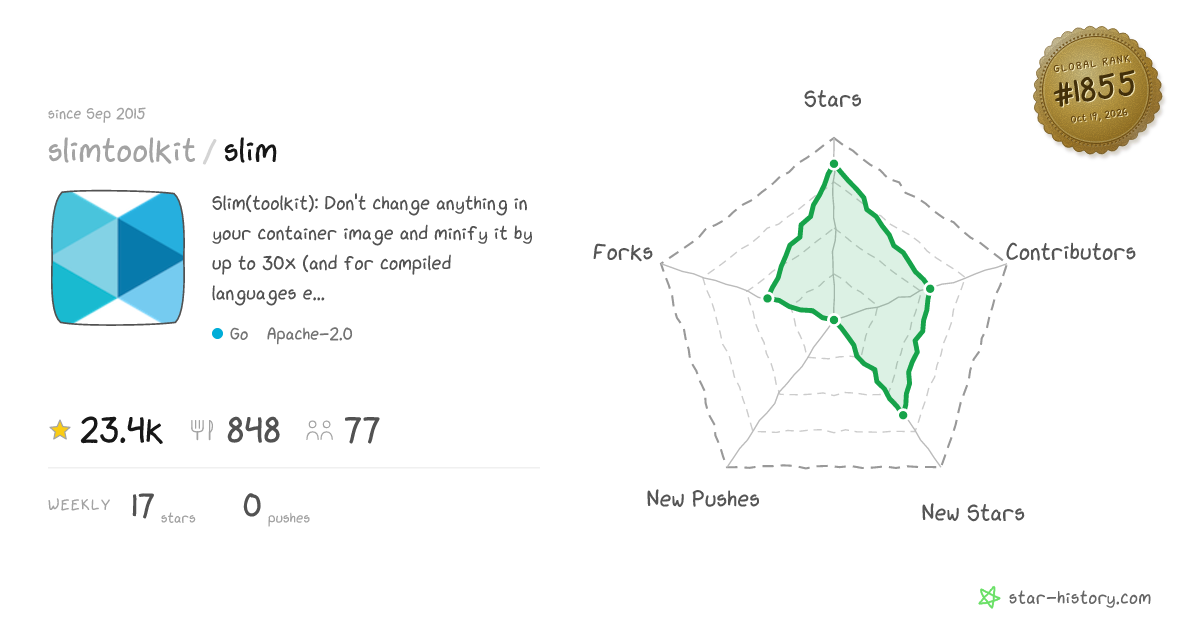Click the contributors people icon beside 77
This screenshot has height=630, width=1200.
320,431
